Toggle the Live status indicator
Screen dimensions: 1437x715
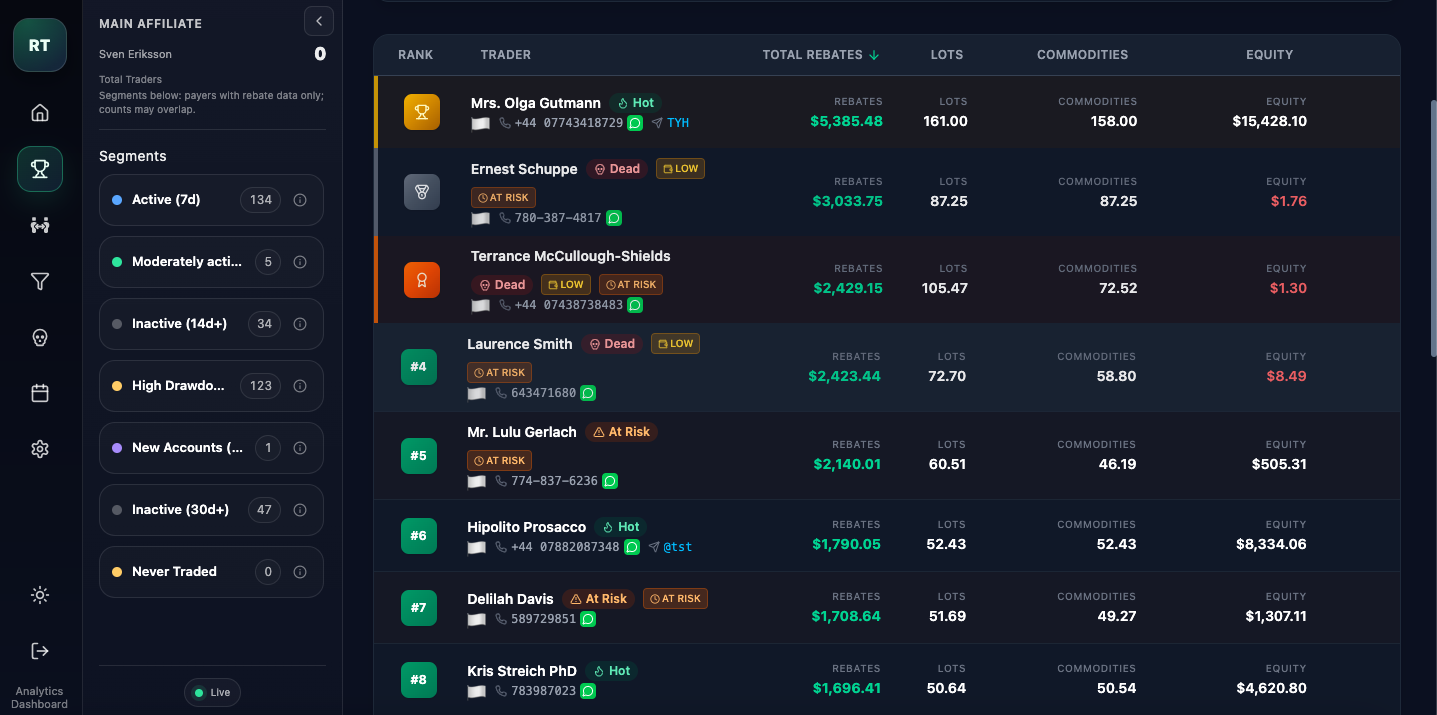[212, 693]
